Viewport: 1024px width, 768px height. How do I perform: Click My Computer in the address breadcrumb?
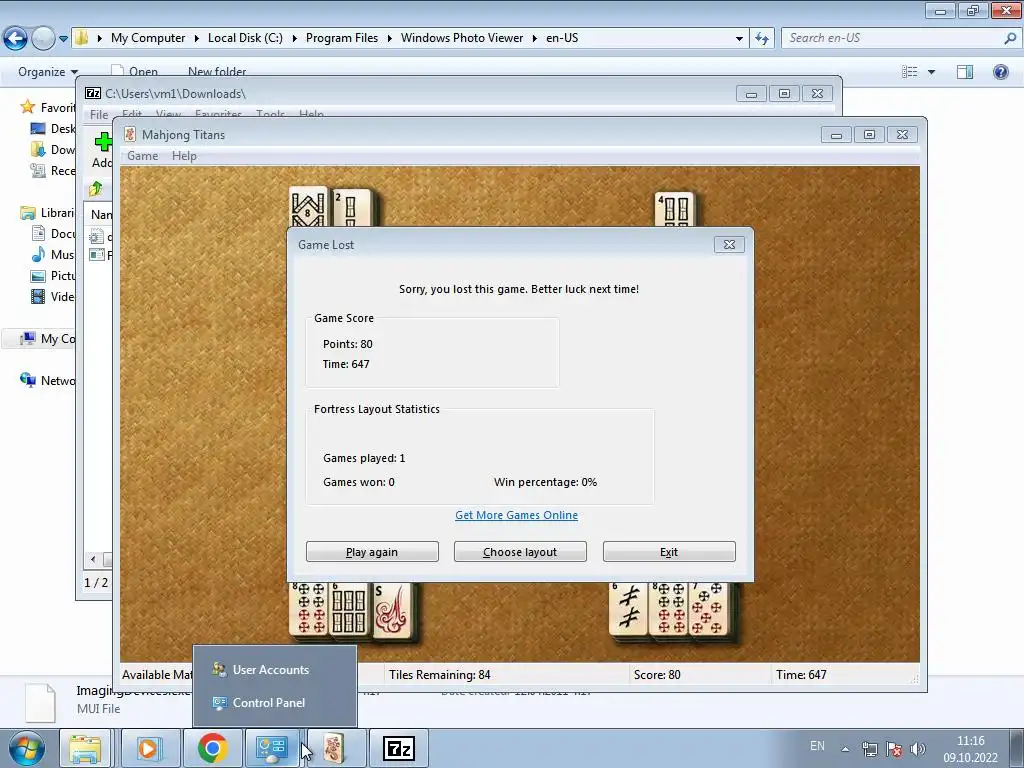coord(148,38)
